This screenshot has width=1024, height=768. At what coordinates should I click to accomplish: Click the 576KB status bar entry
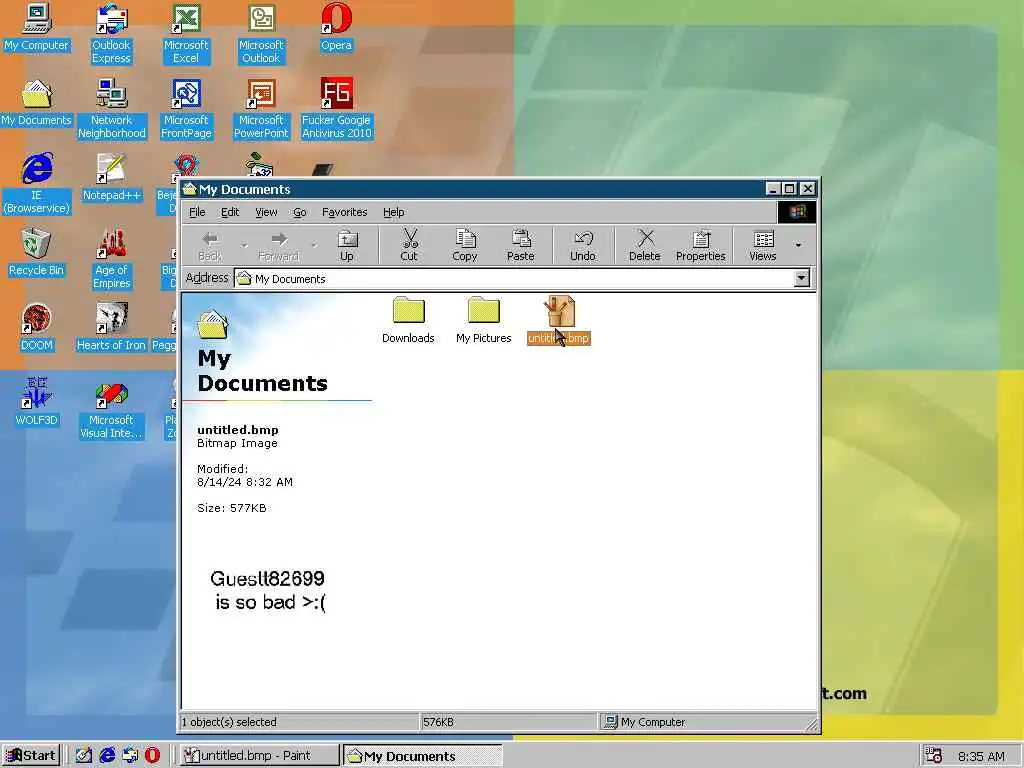[x=508, y=722]
